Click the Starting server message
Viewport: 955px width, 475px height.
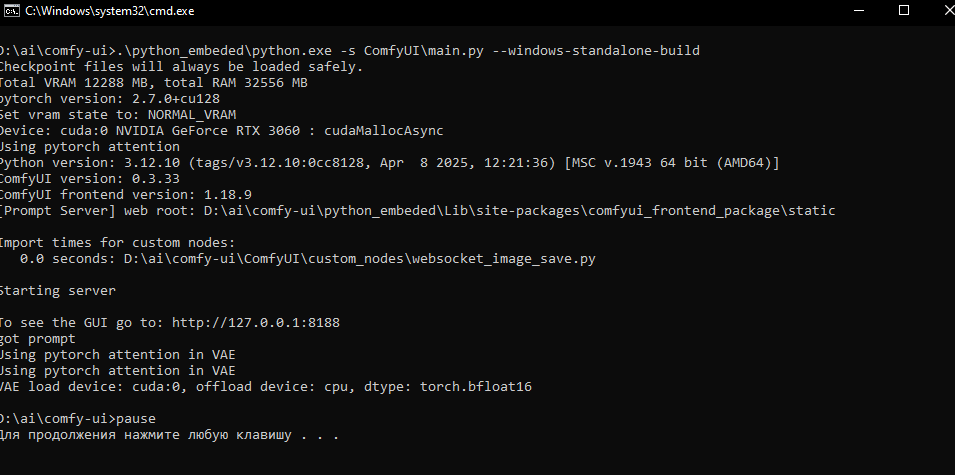tap(57, 291)
